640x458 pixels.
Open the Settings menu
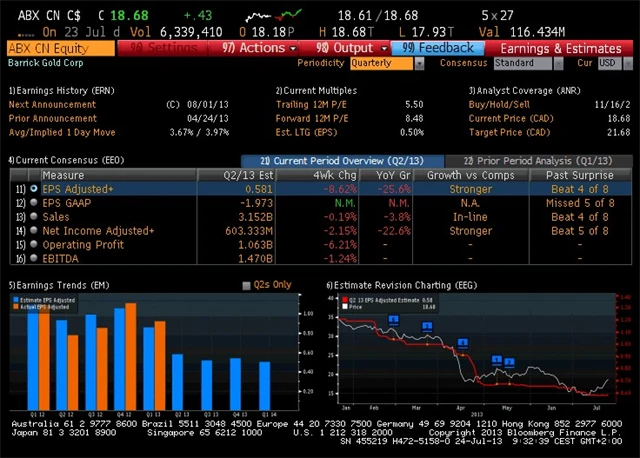tap(166, 48)
